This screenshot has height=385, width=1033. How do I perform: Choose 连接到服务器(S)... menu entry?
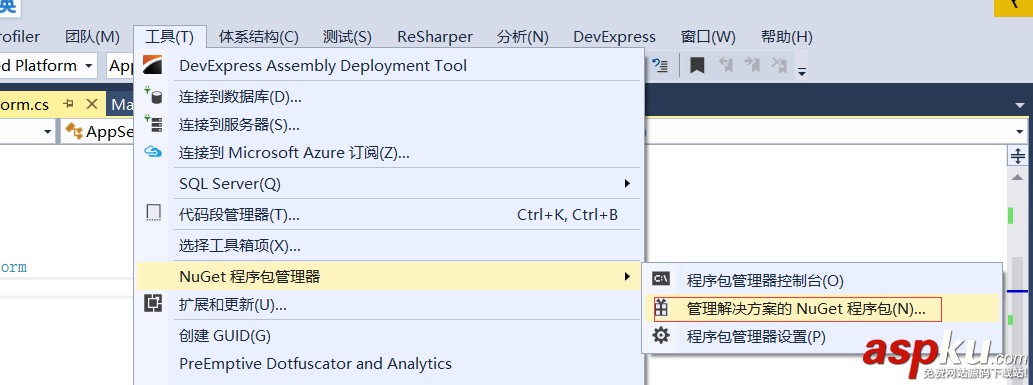point(389,125)
